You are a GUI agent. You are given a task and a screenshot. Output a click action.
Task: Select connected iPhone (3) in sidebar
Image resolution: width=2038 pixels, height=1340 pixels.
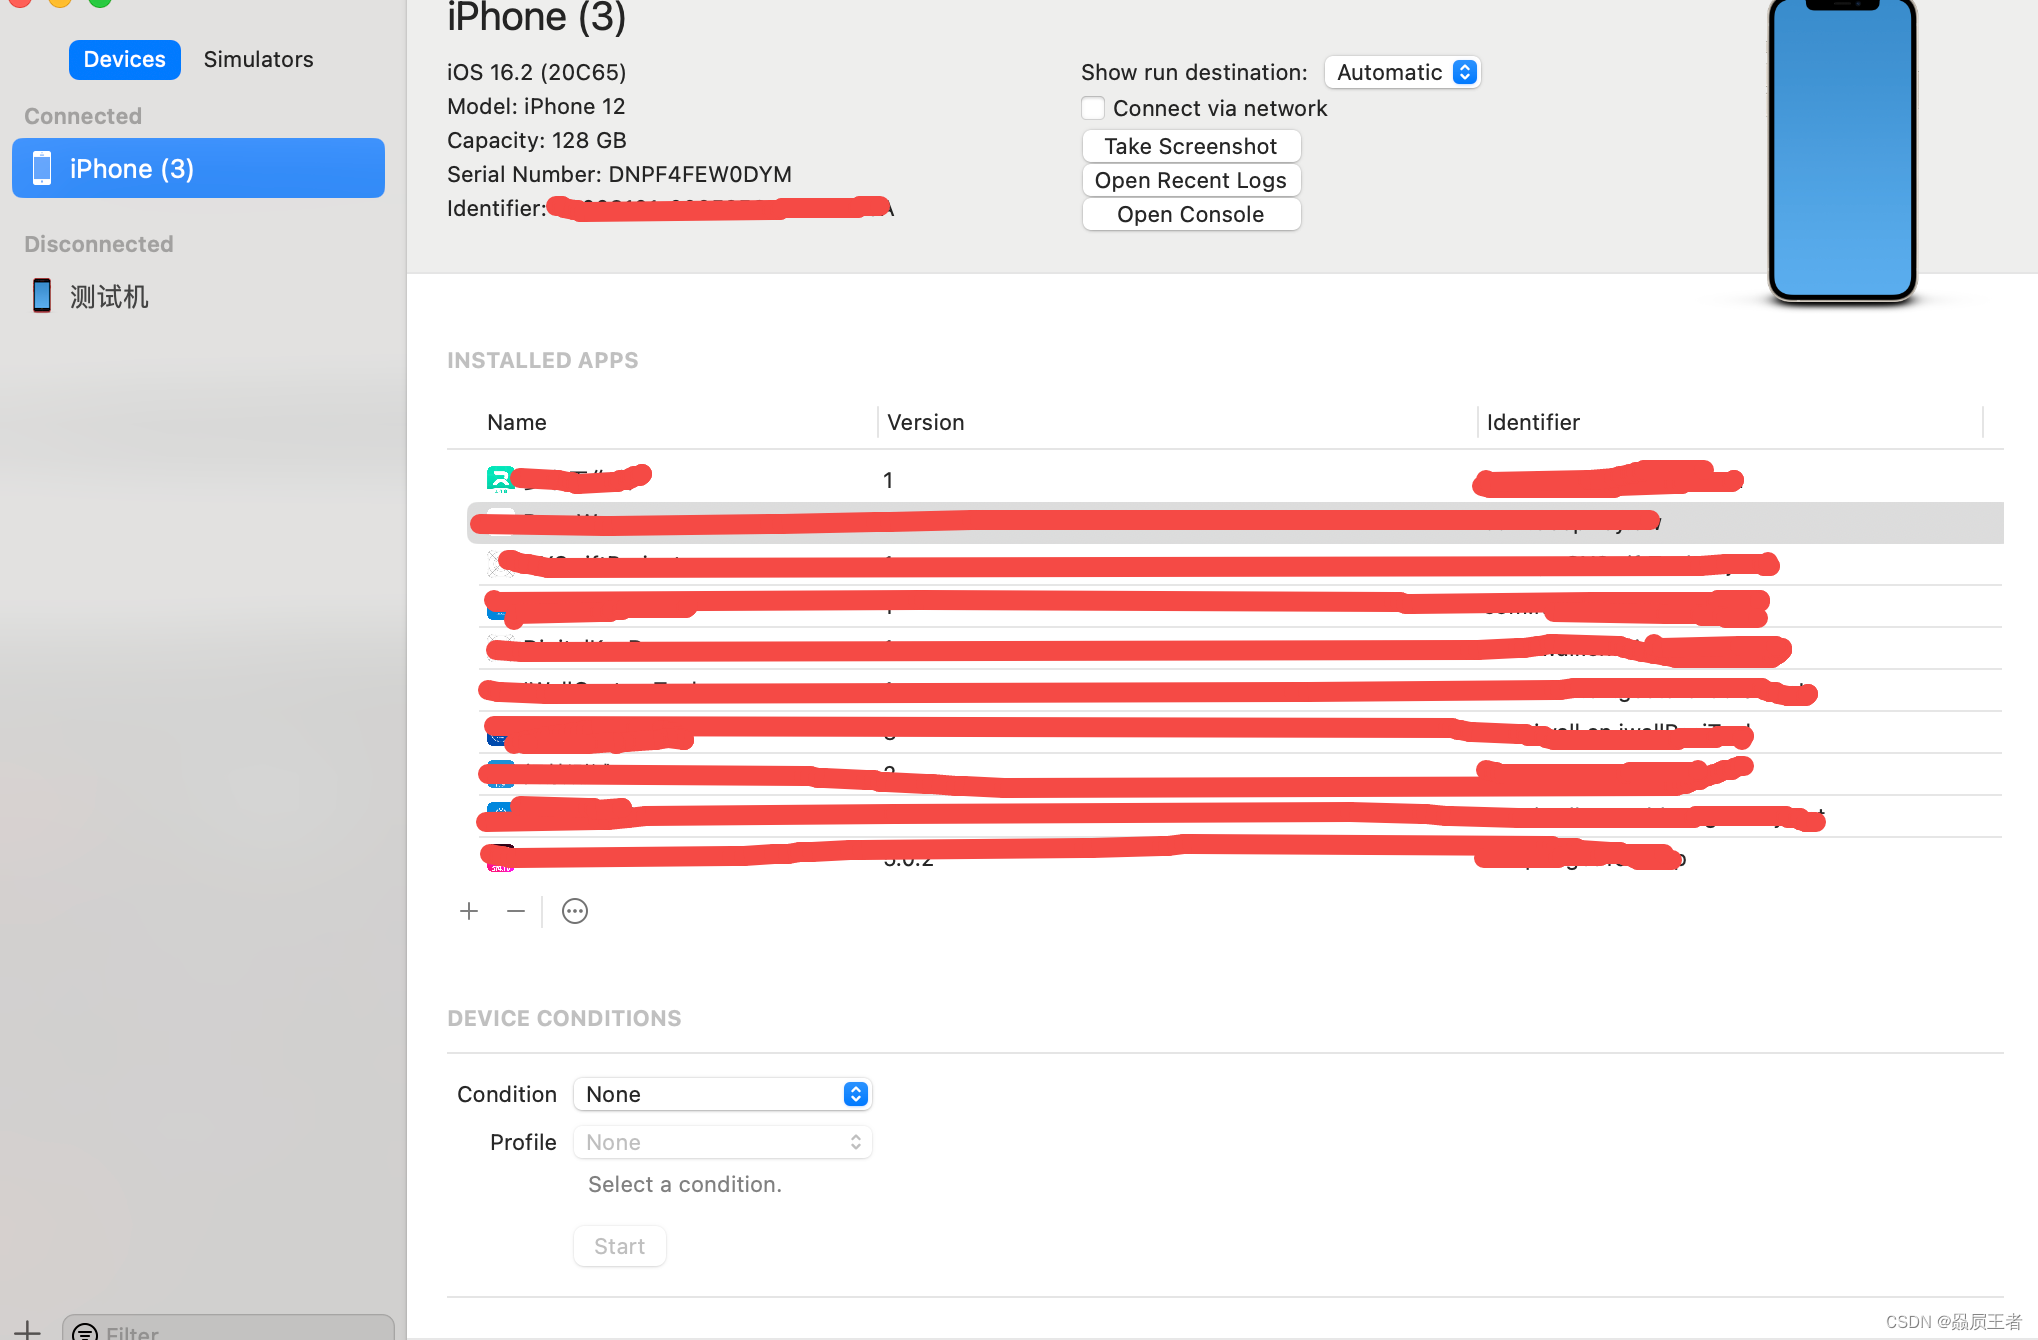coord(198,168)
